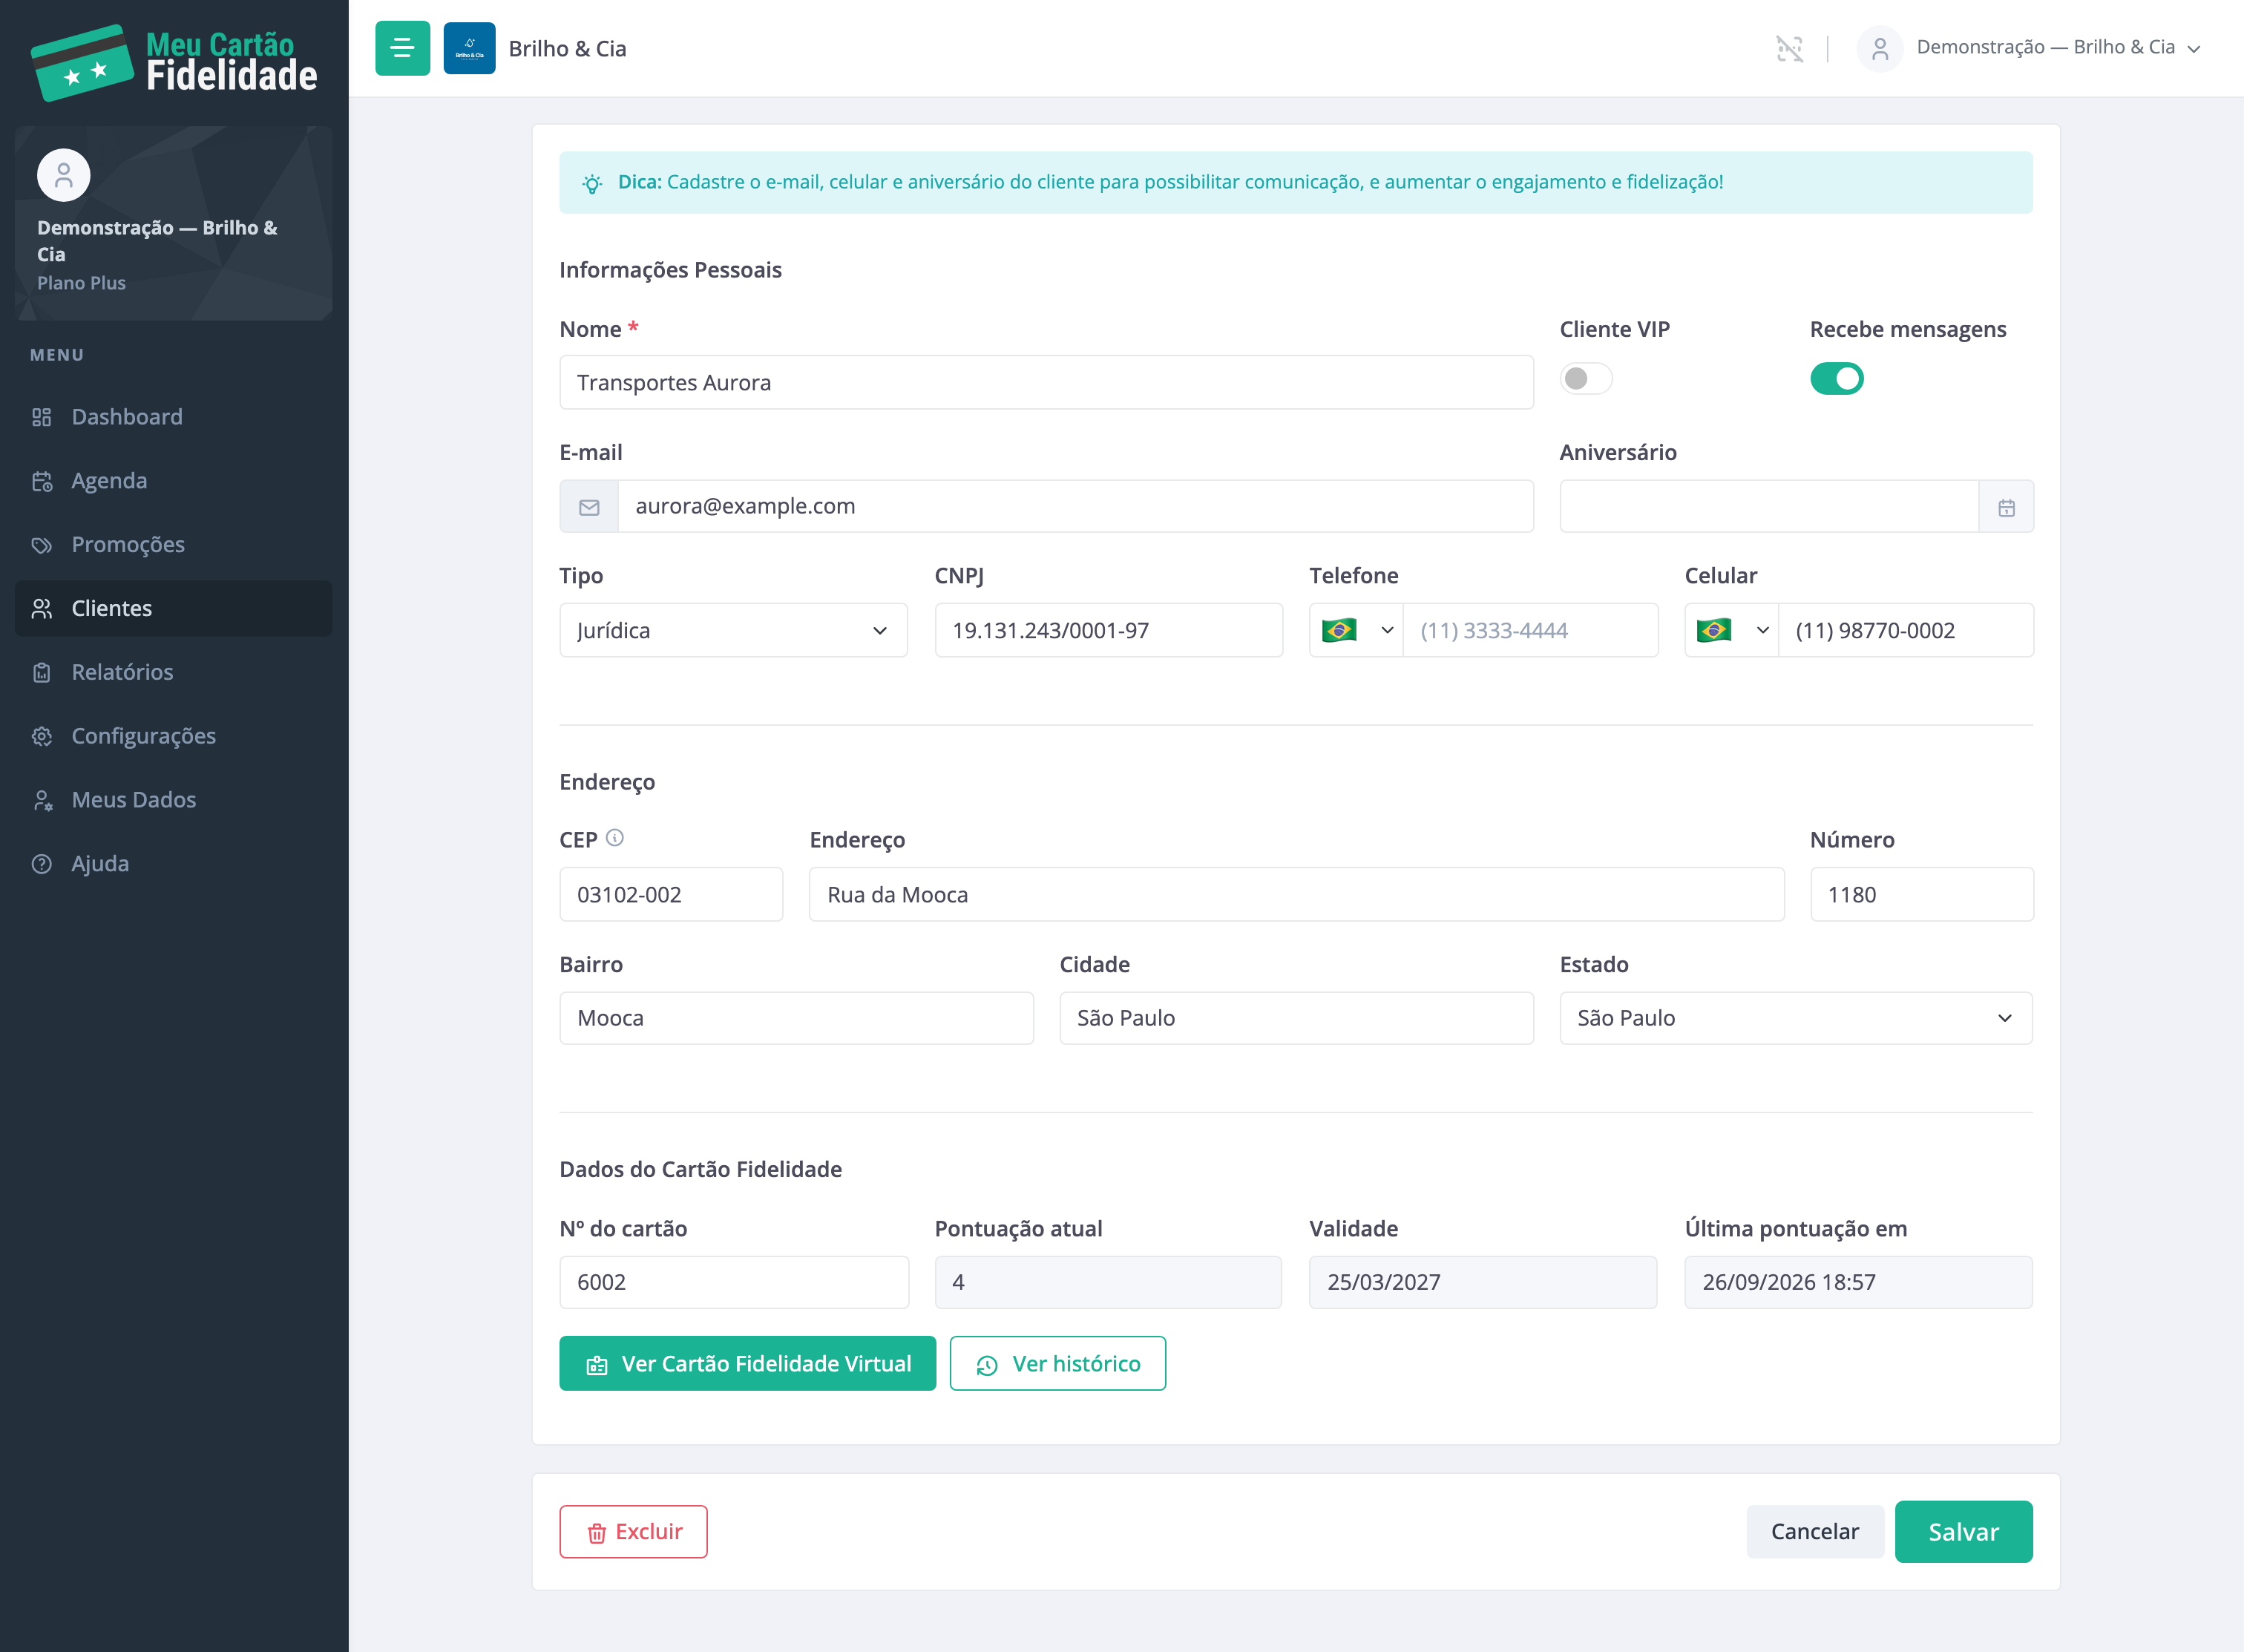Screen dimensions: 2244x1652
Task: Click the Excluir button
Action: coord(634,1532)
